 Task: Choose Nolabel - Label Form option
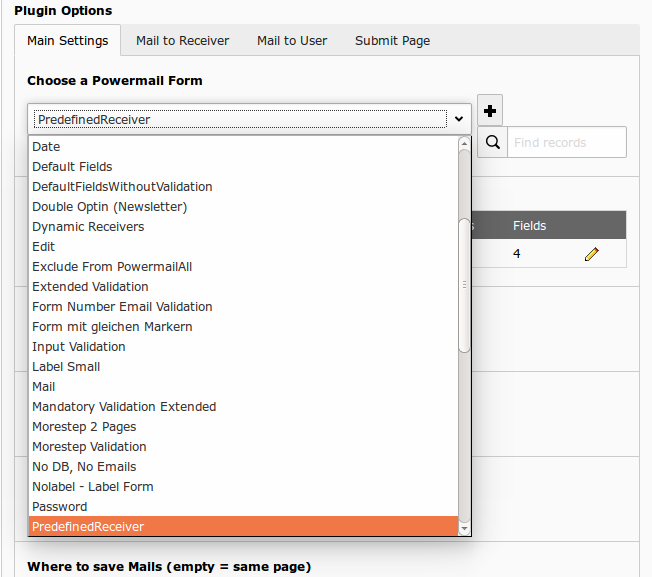click(x=93, y=487)
